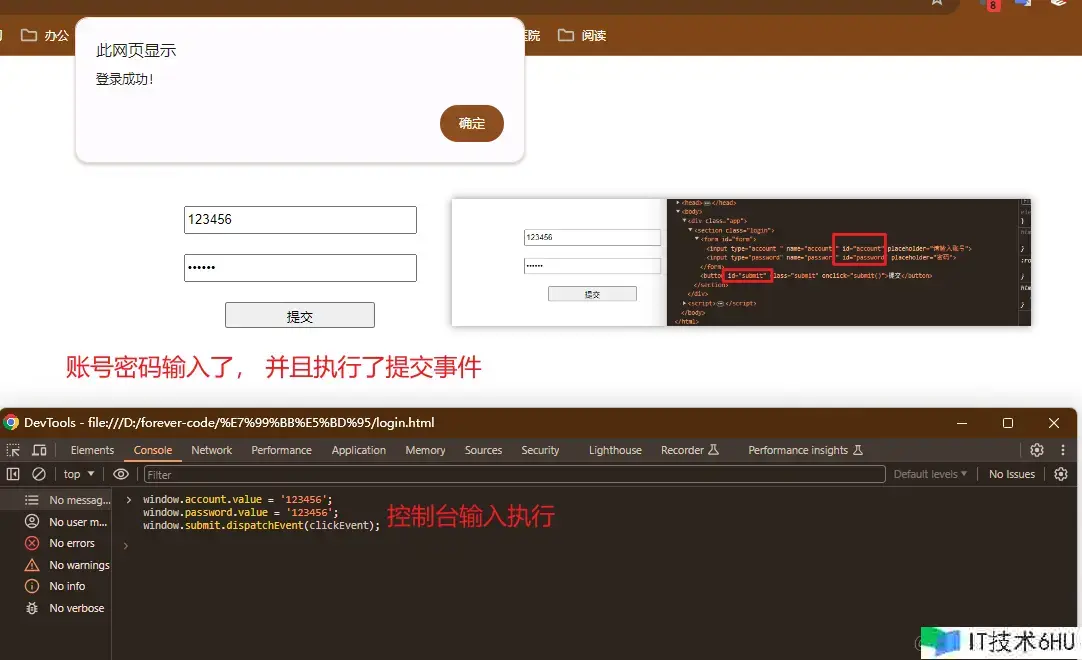Open the top JavaScript context dropdown

coord(79,474)
